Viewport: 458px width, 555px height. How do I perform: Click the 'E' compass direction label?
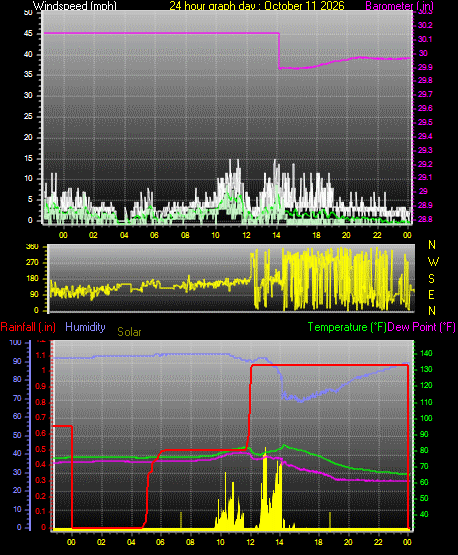[x=431, y=294]
